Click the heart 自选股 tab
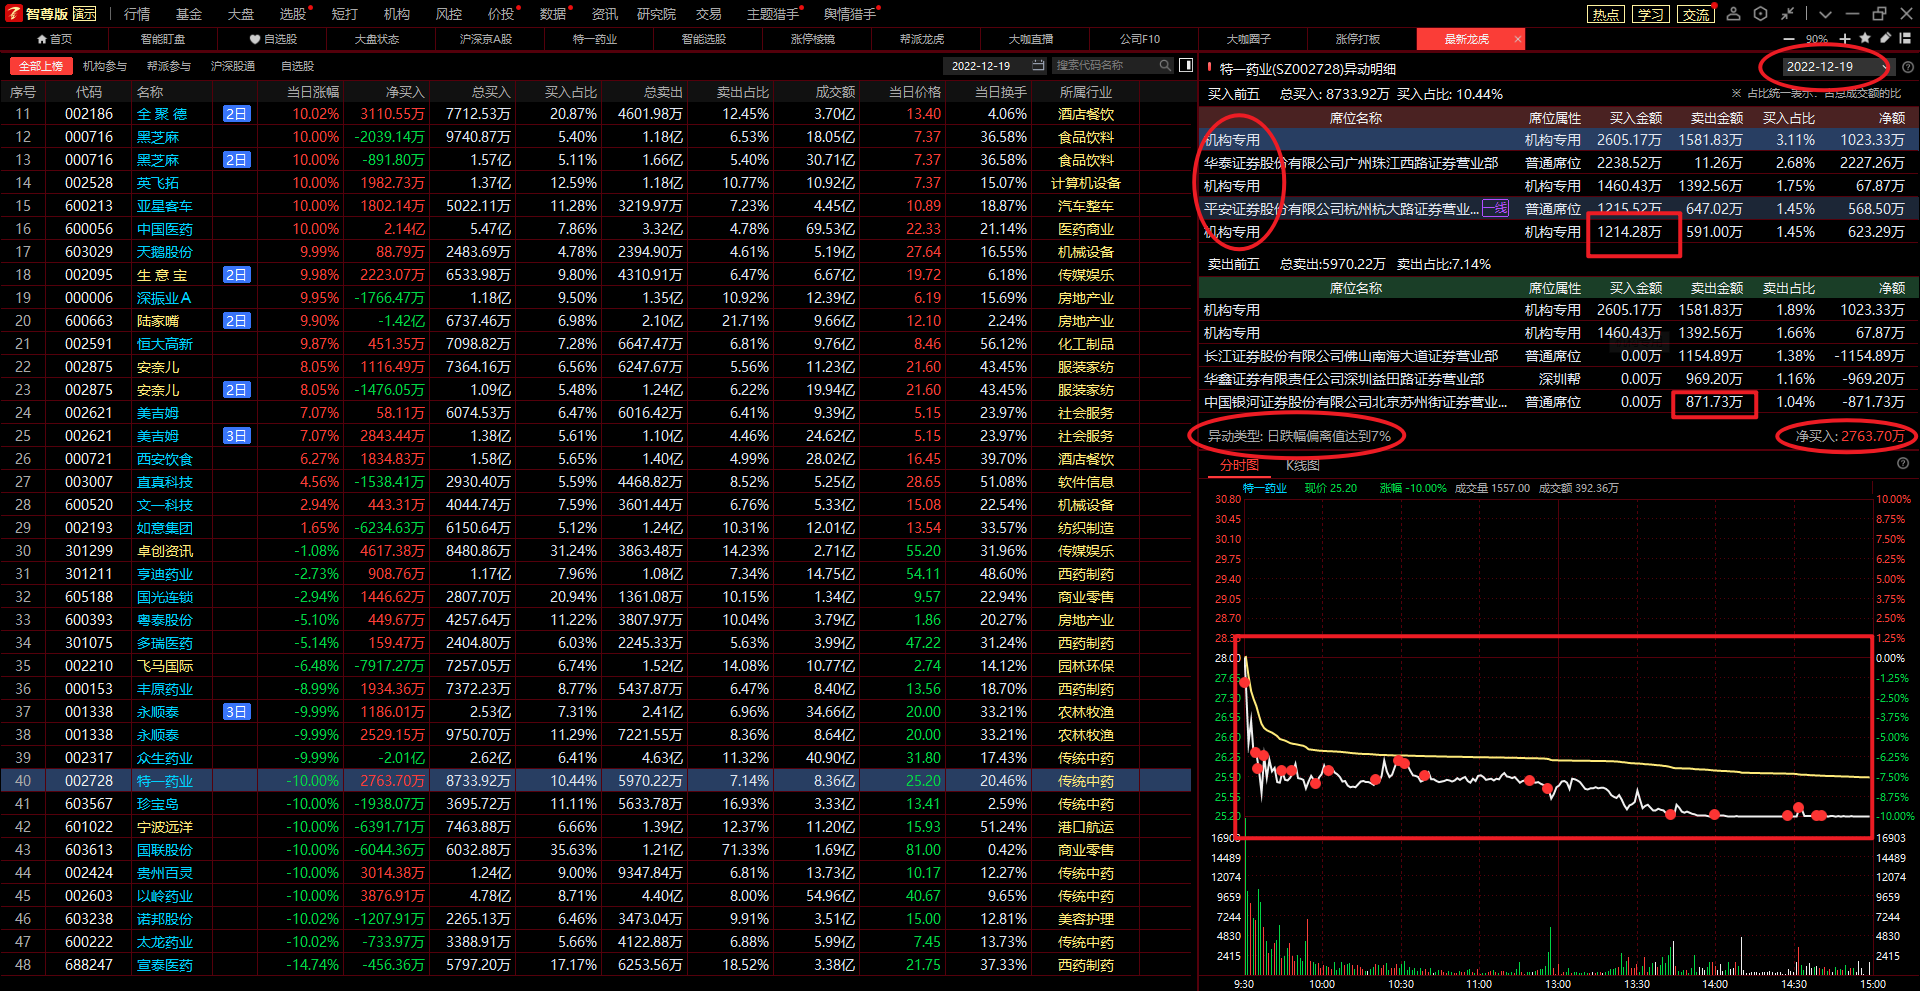 (x=273, y=39)
